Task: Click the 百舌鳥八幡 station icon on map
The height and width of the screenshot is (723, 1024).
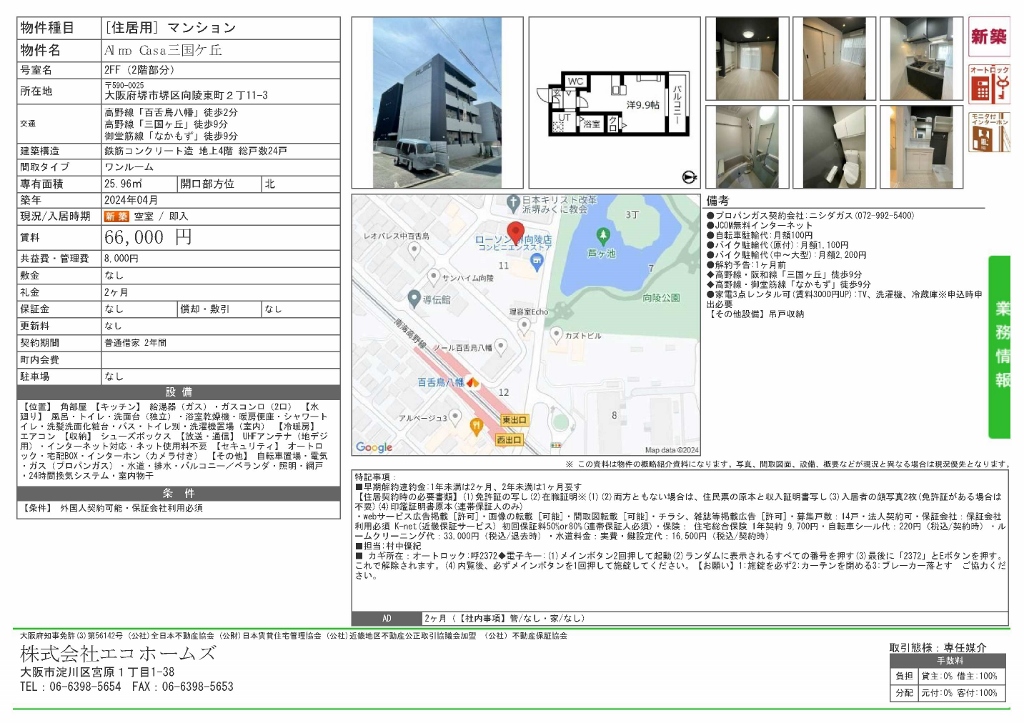Action: coord(473,381)
